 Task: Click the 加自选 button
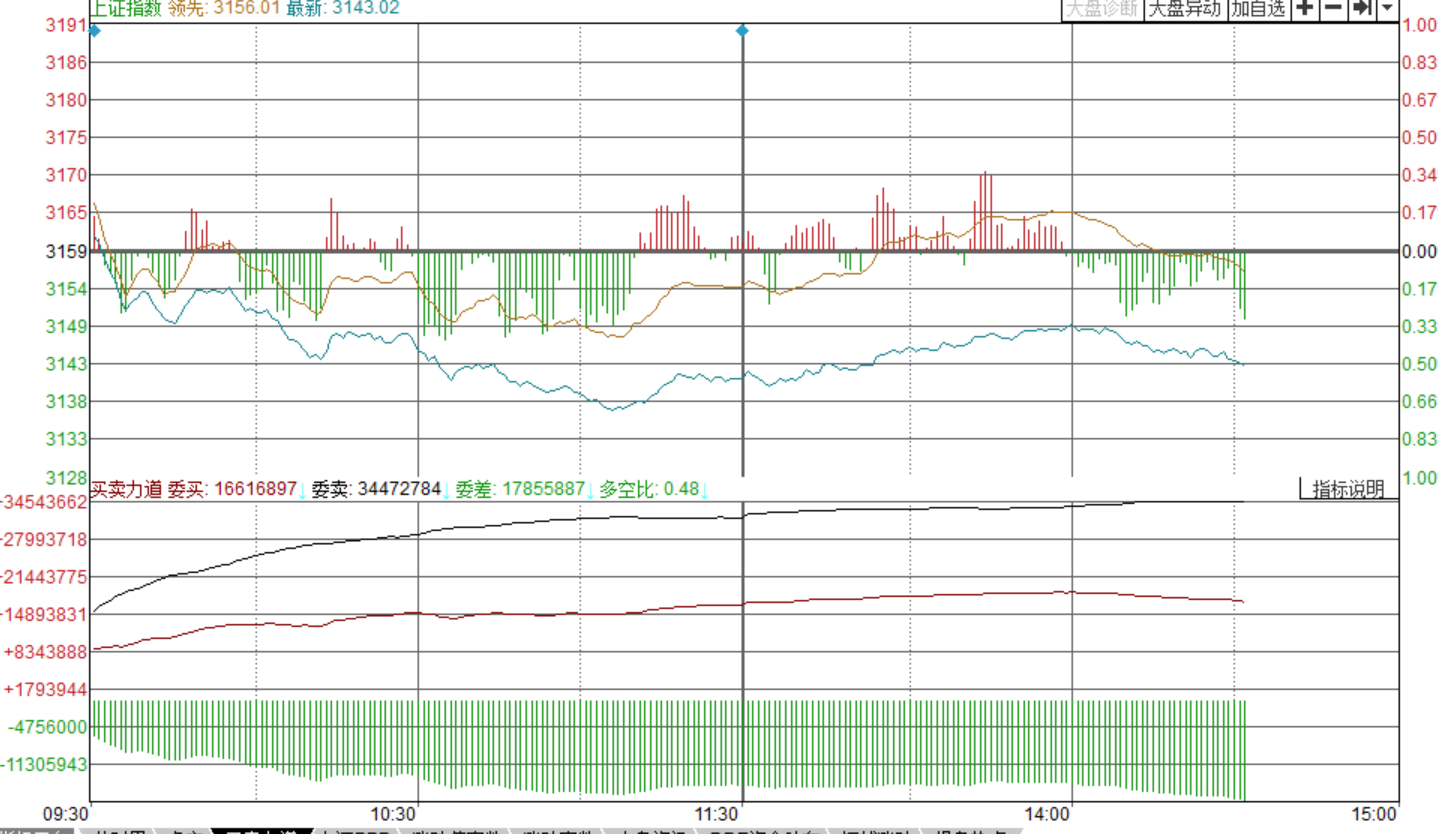point(1259,9)
